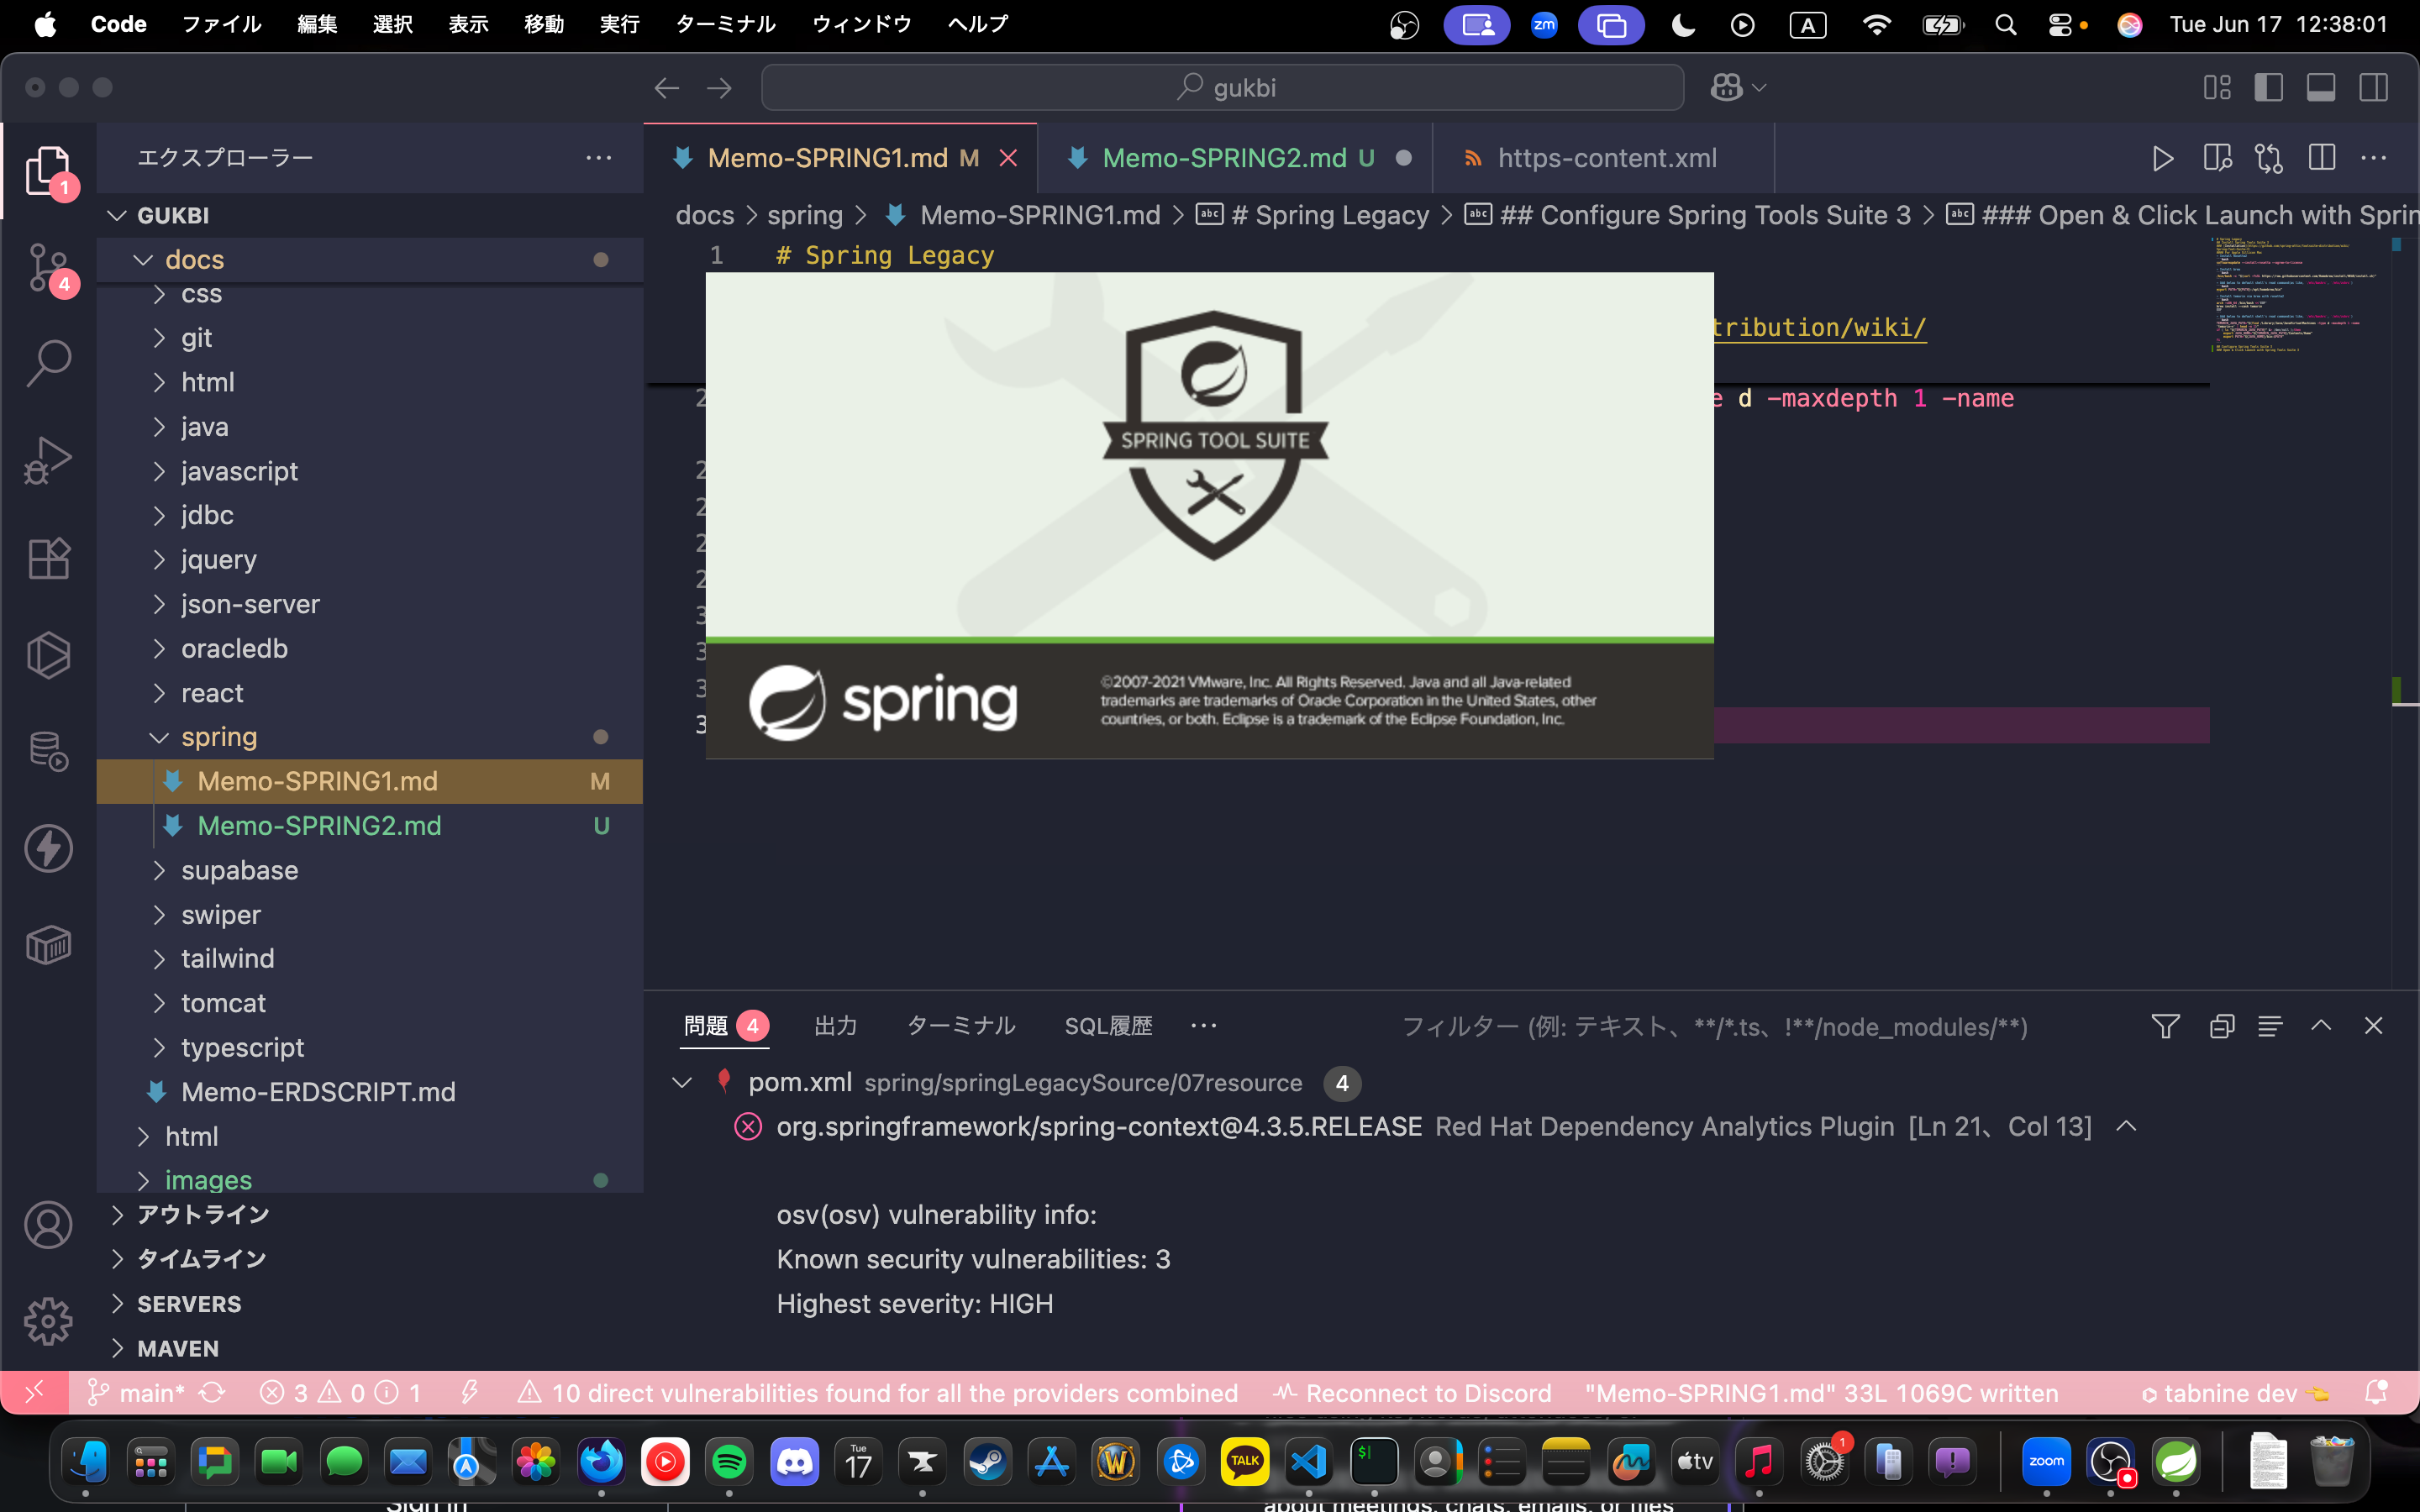Collapse spring-context problem details chevron

click(x=2126, y=1127)
